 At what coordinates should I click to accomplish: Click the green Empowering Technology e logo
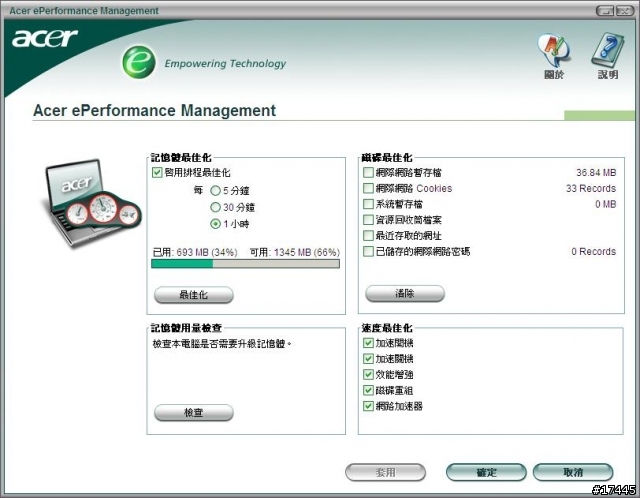[x=139, y=62]
